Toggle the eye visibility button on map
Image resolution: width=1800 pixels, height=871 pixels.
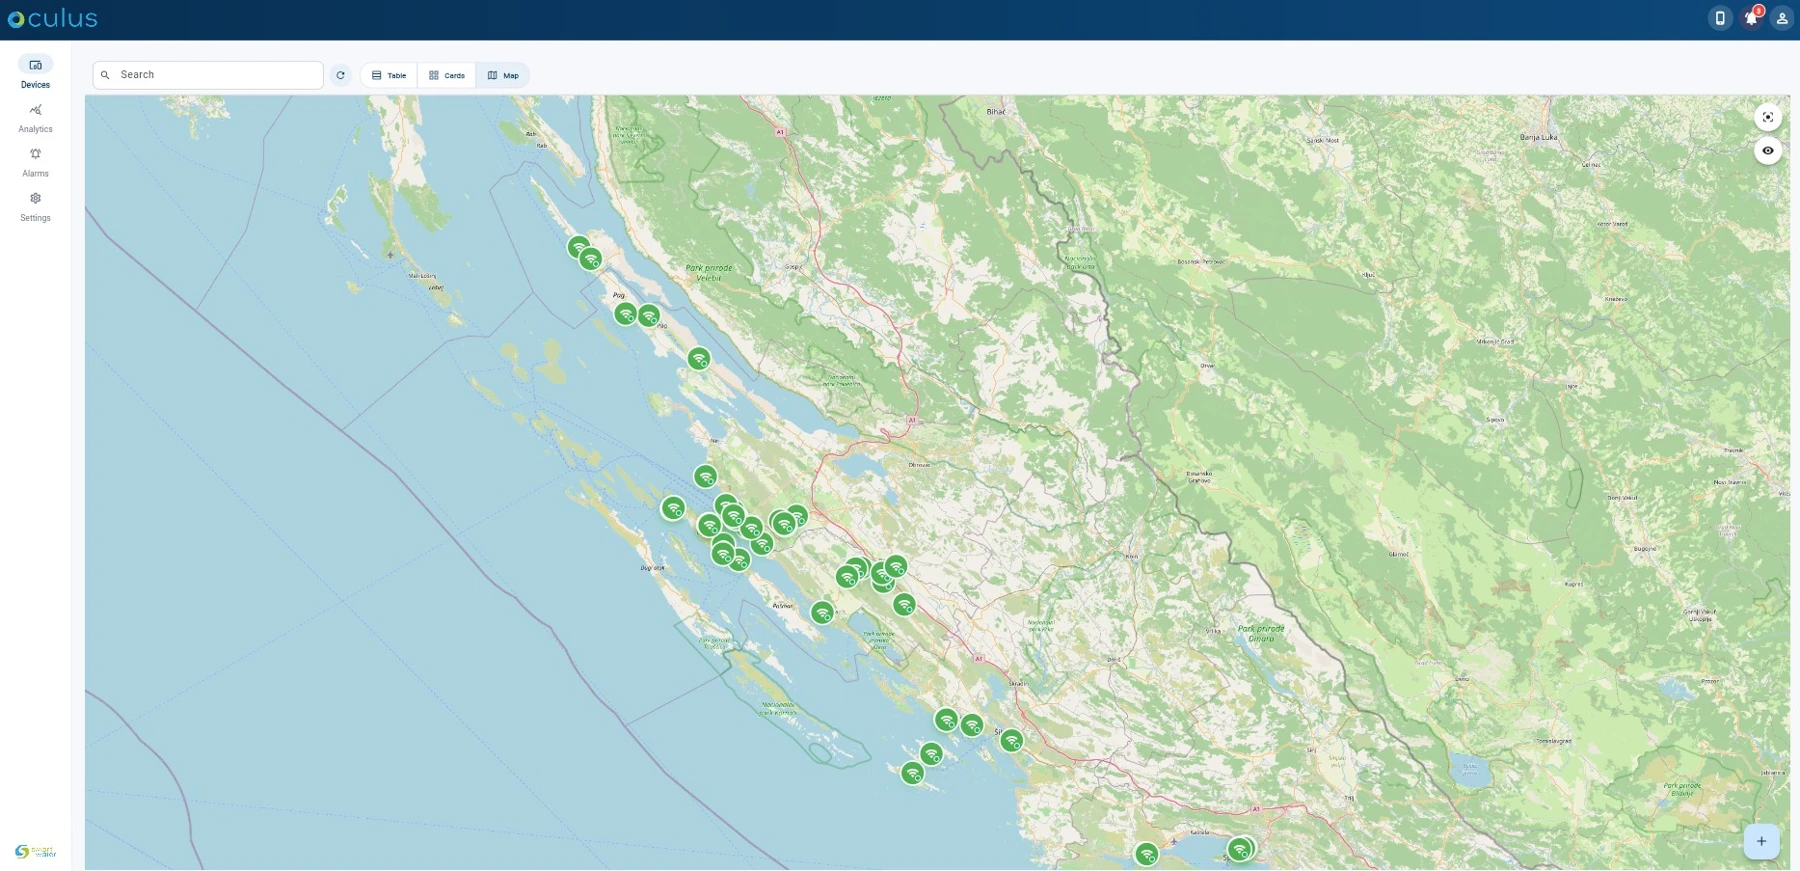coord(1768,151)
